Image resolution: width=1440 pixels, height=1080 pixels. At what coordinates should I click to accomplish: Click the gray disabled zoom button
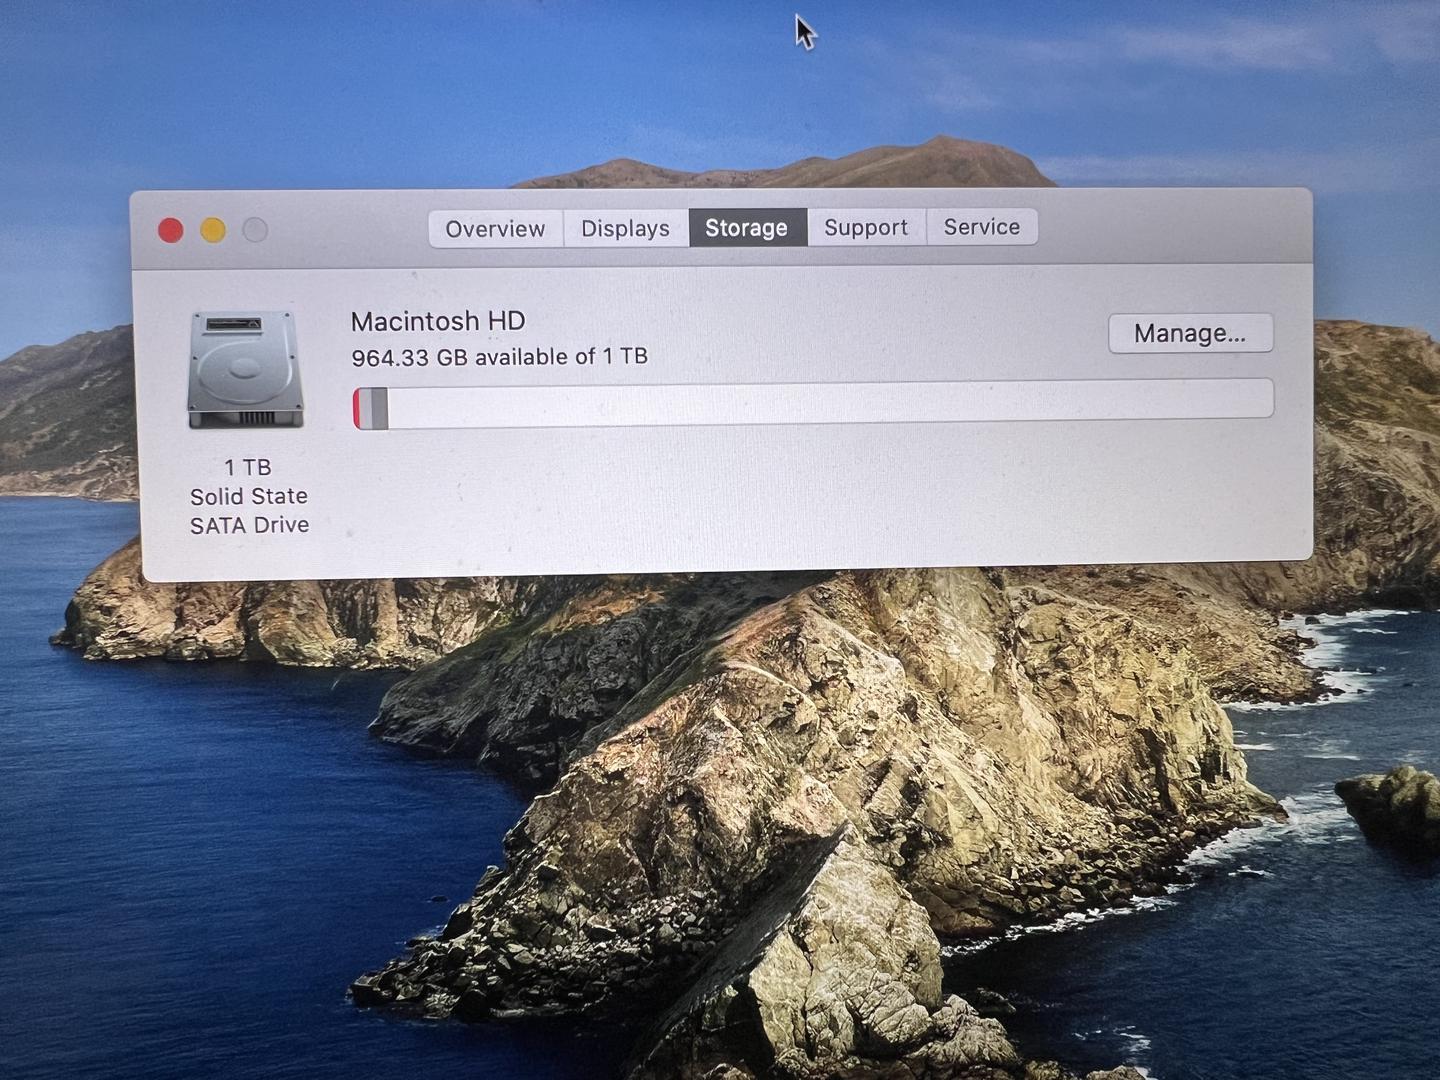255,230
